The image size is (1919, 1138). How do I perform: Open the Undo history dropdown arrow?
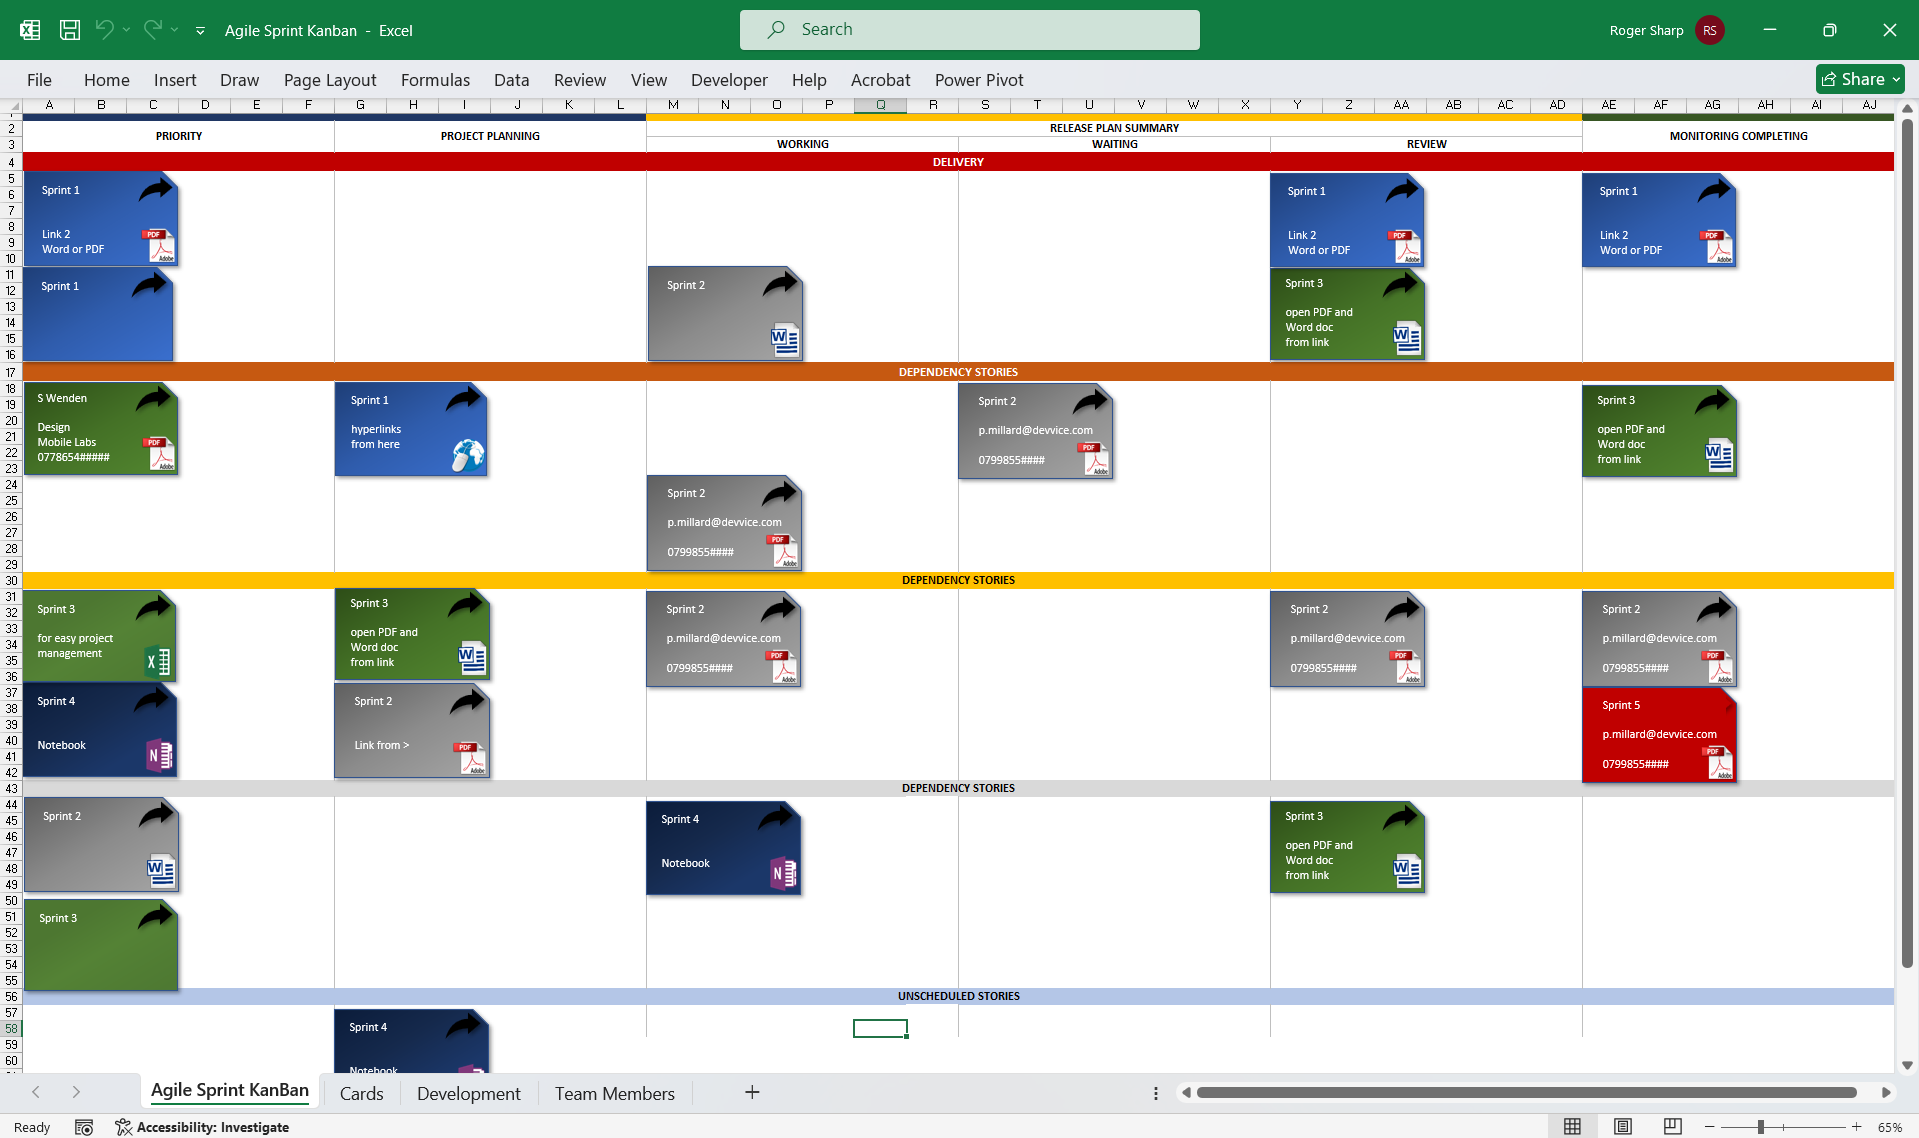126,30
